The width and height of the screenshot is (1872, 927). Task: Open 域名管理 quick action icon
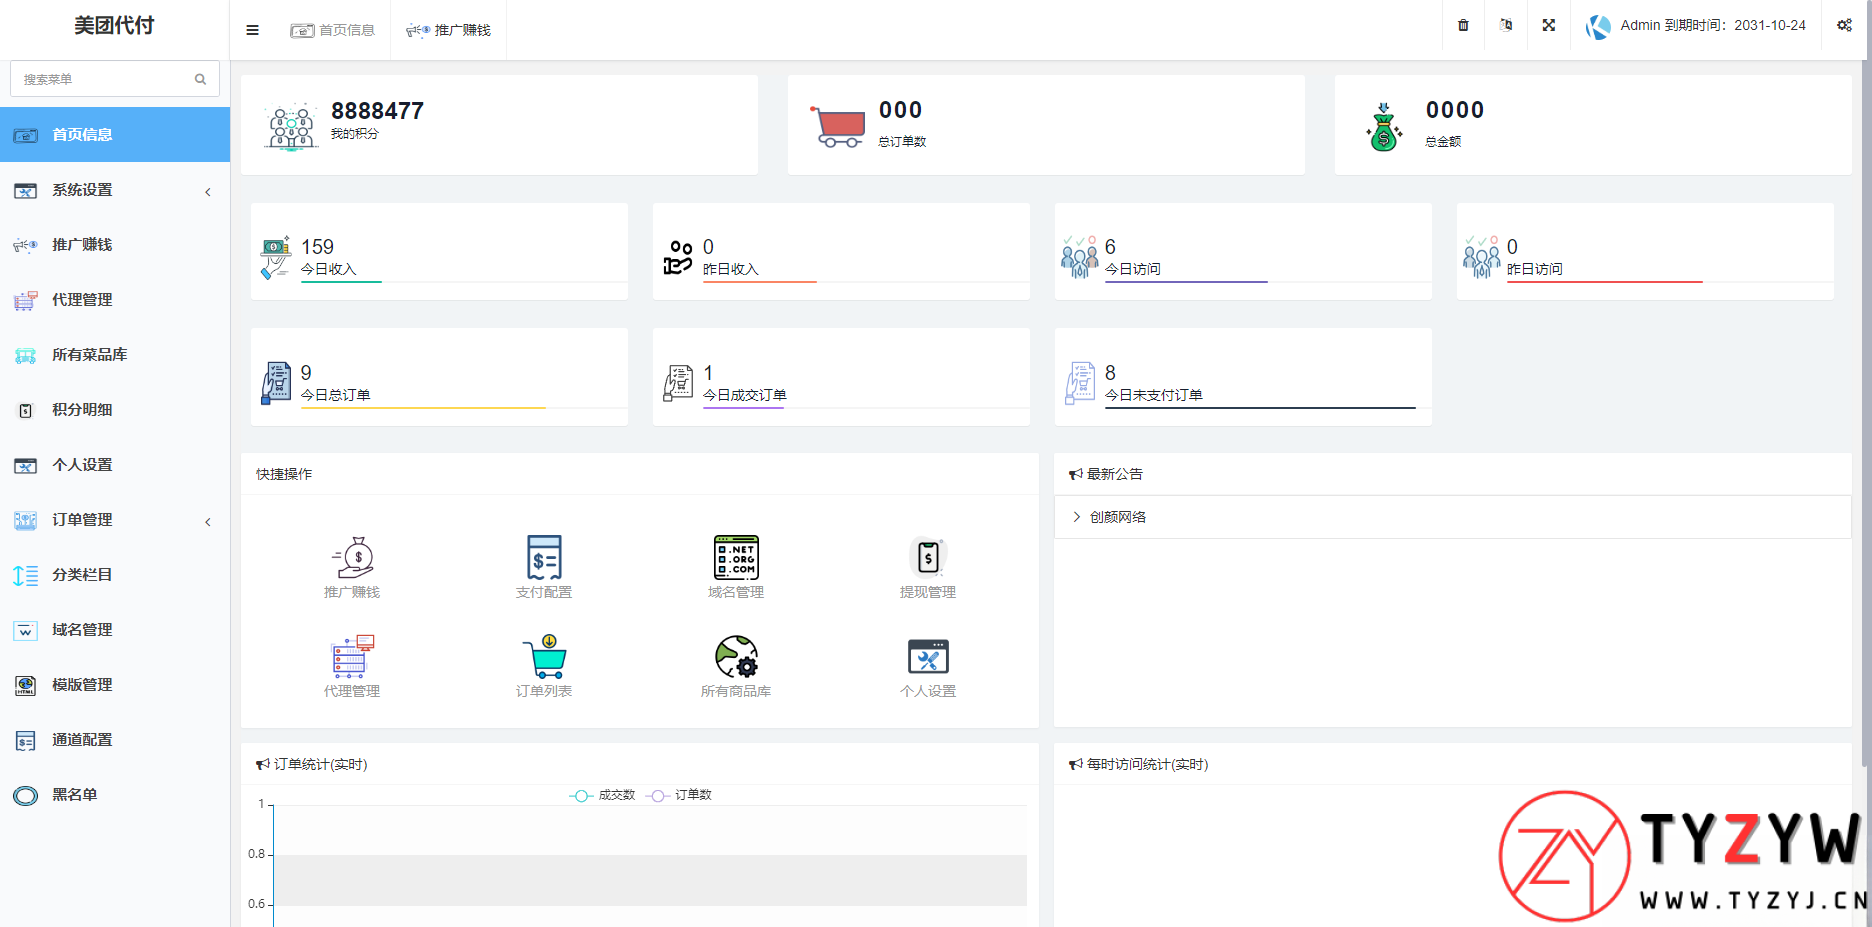pyautogui.click(x=736, y=558)
